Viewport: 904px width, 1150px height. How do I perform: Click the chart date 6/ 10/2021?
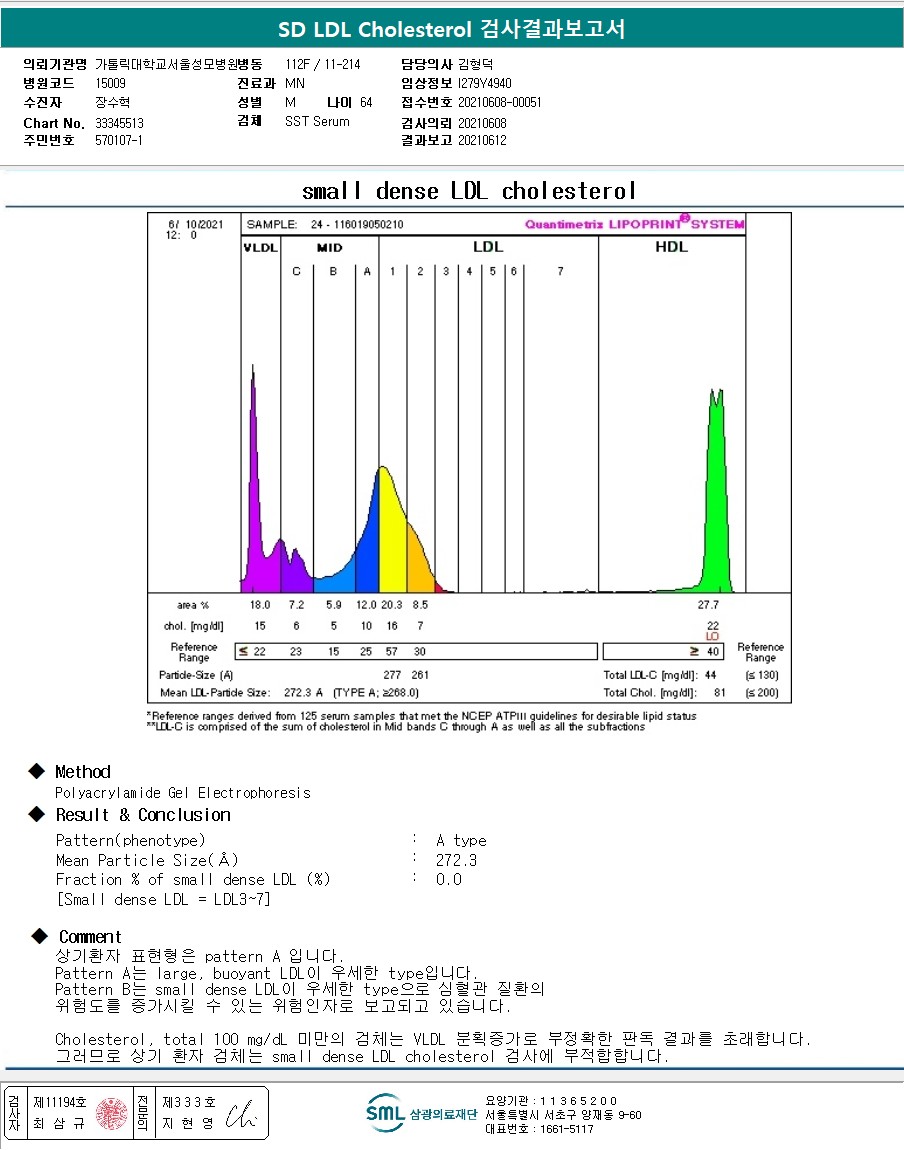pos(195,224)
